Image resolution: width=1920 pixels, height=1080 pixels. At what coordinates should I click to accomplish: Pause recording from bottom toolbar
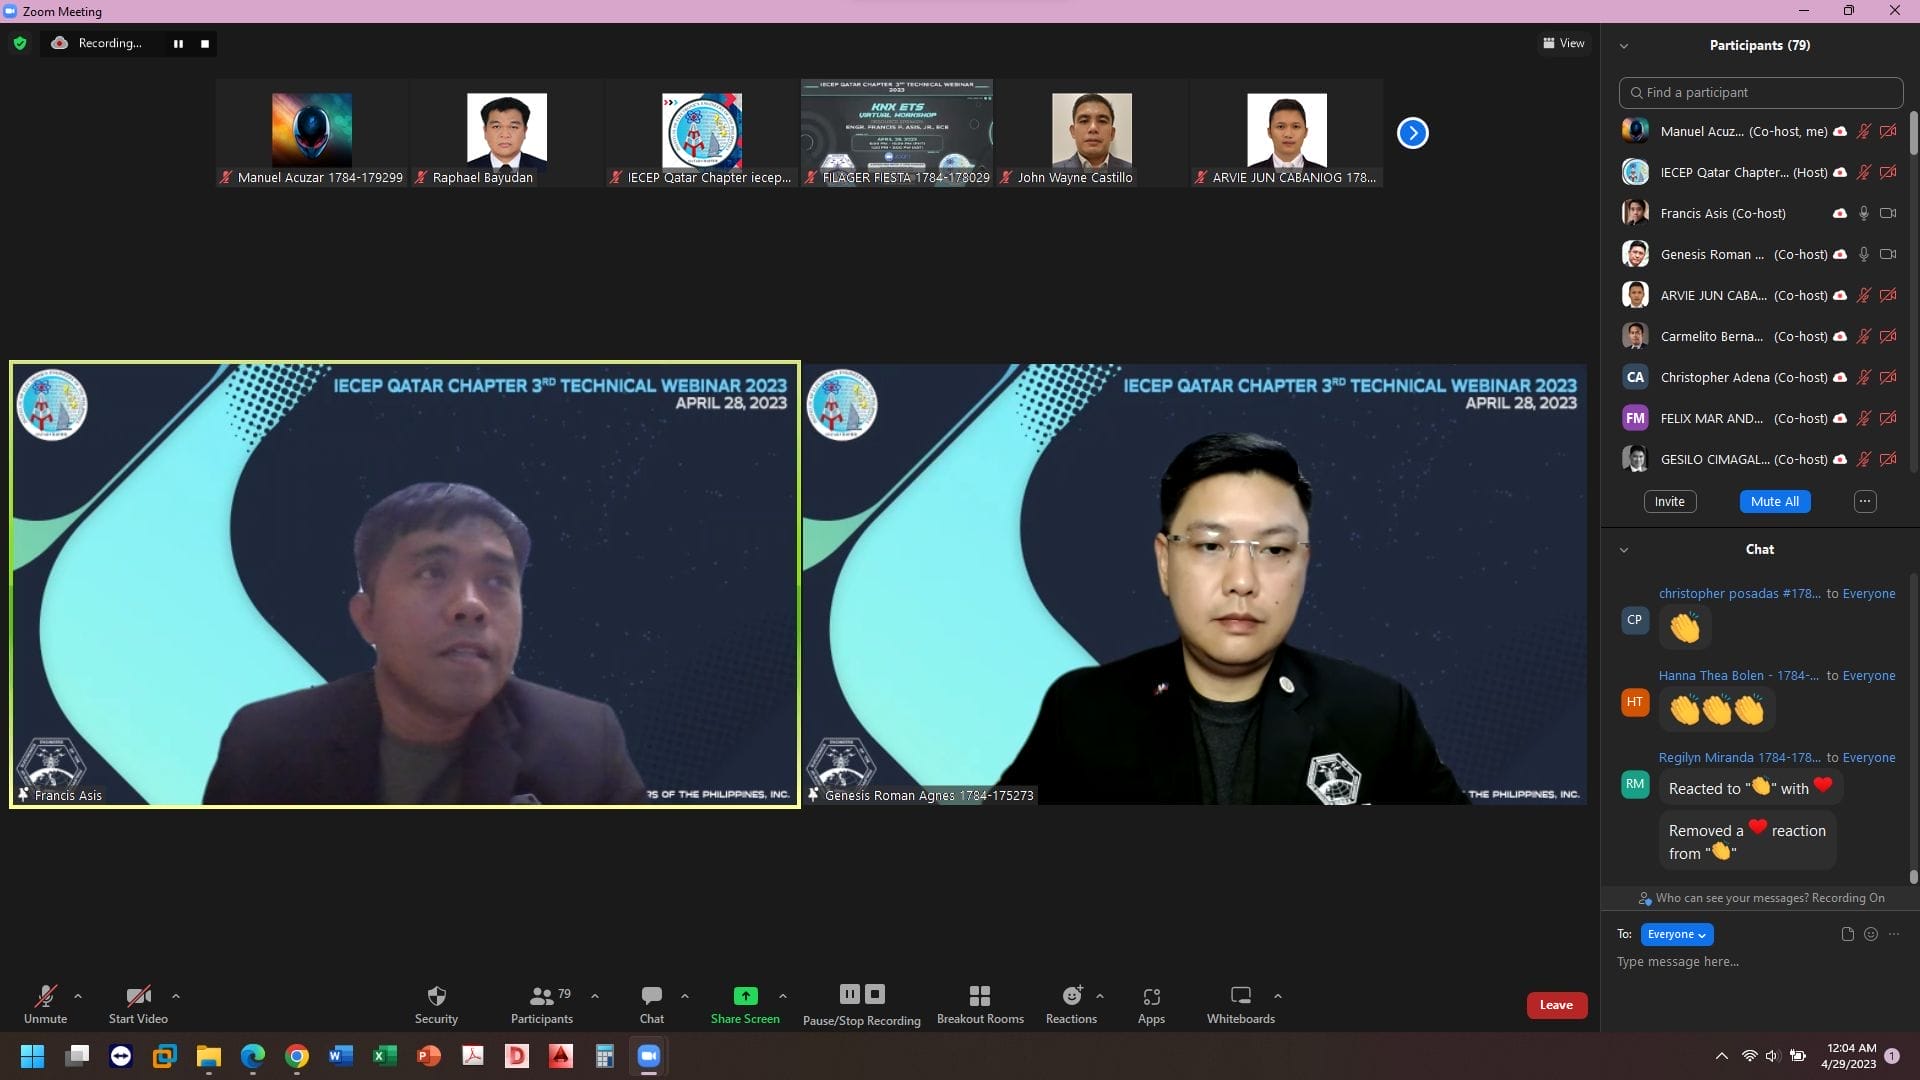point(849,994)
